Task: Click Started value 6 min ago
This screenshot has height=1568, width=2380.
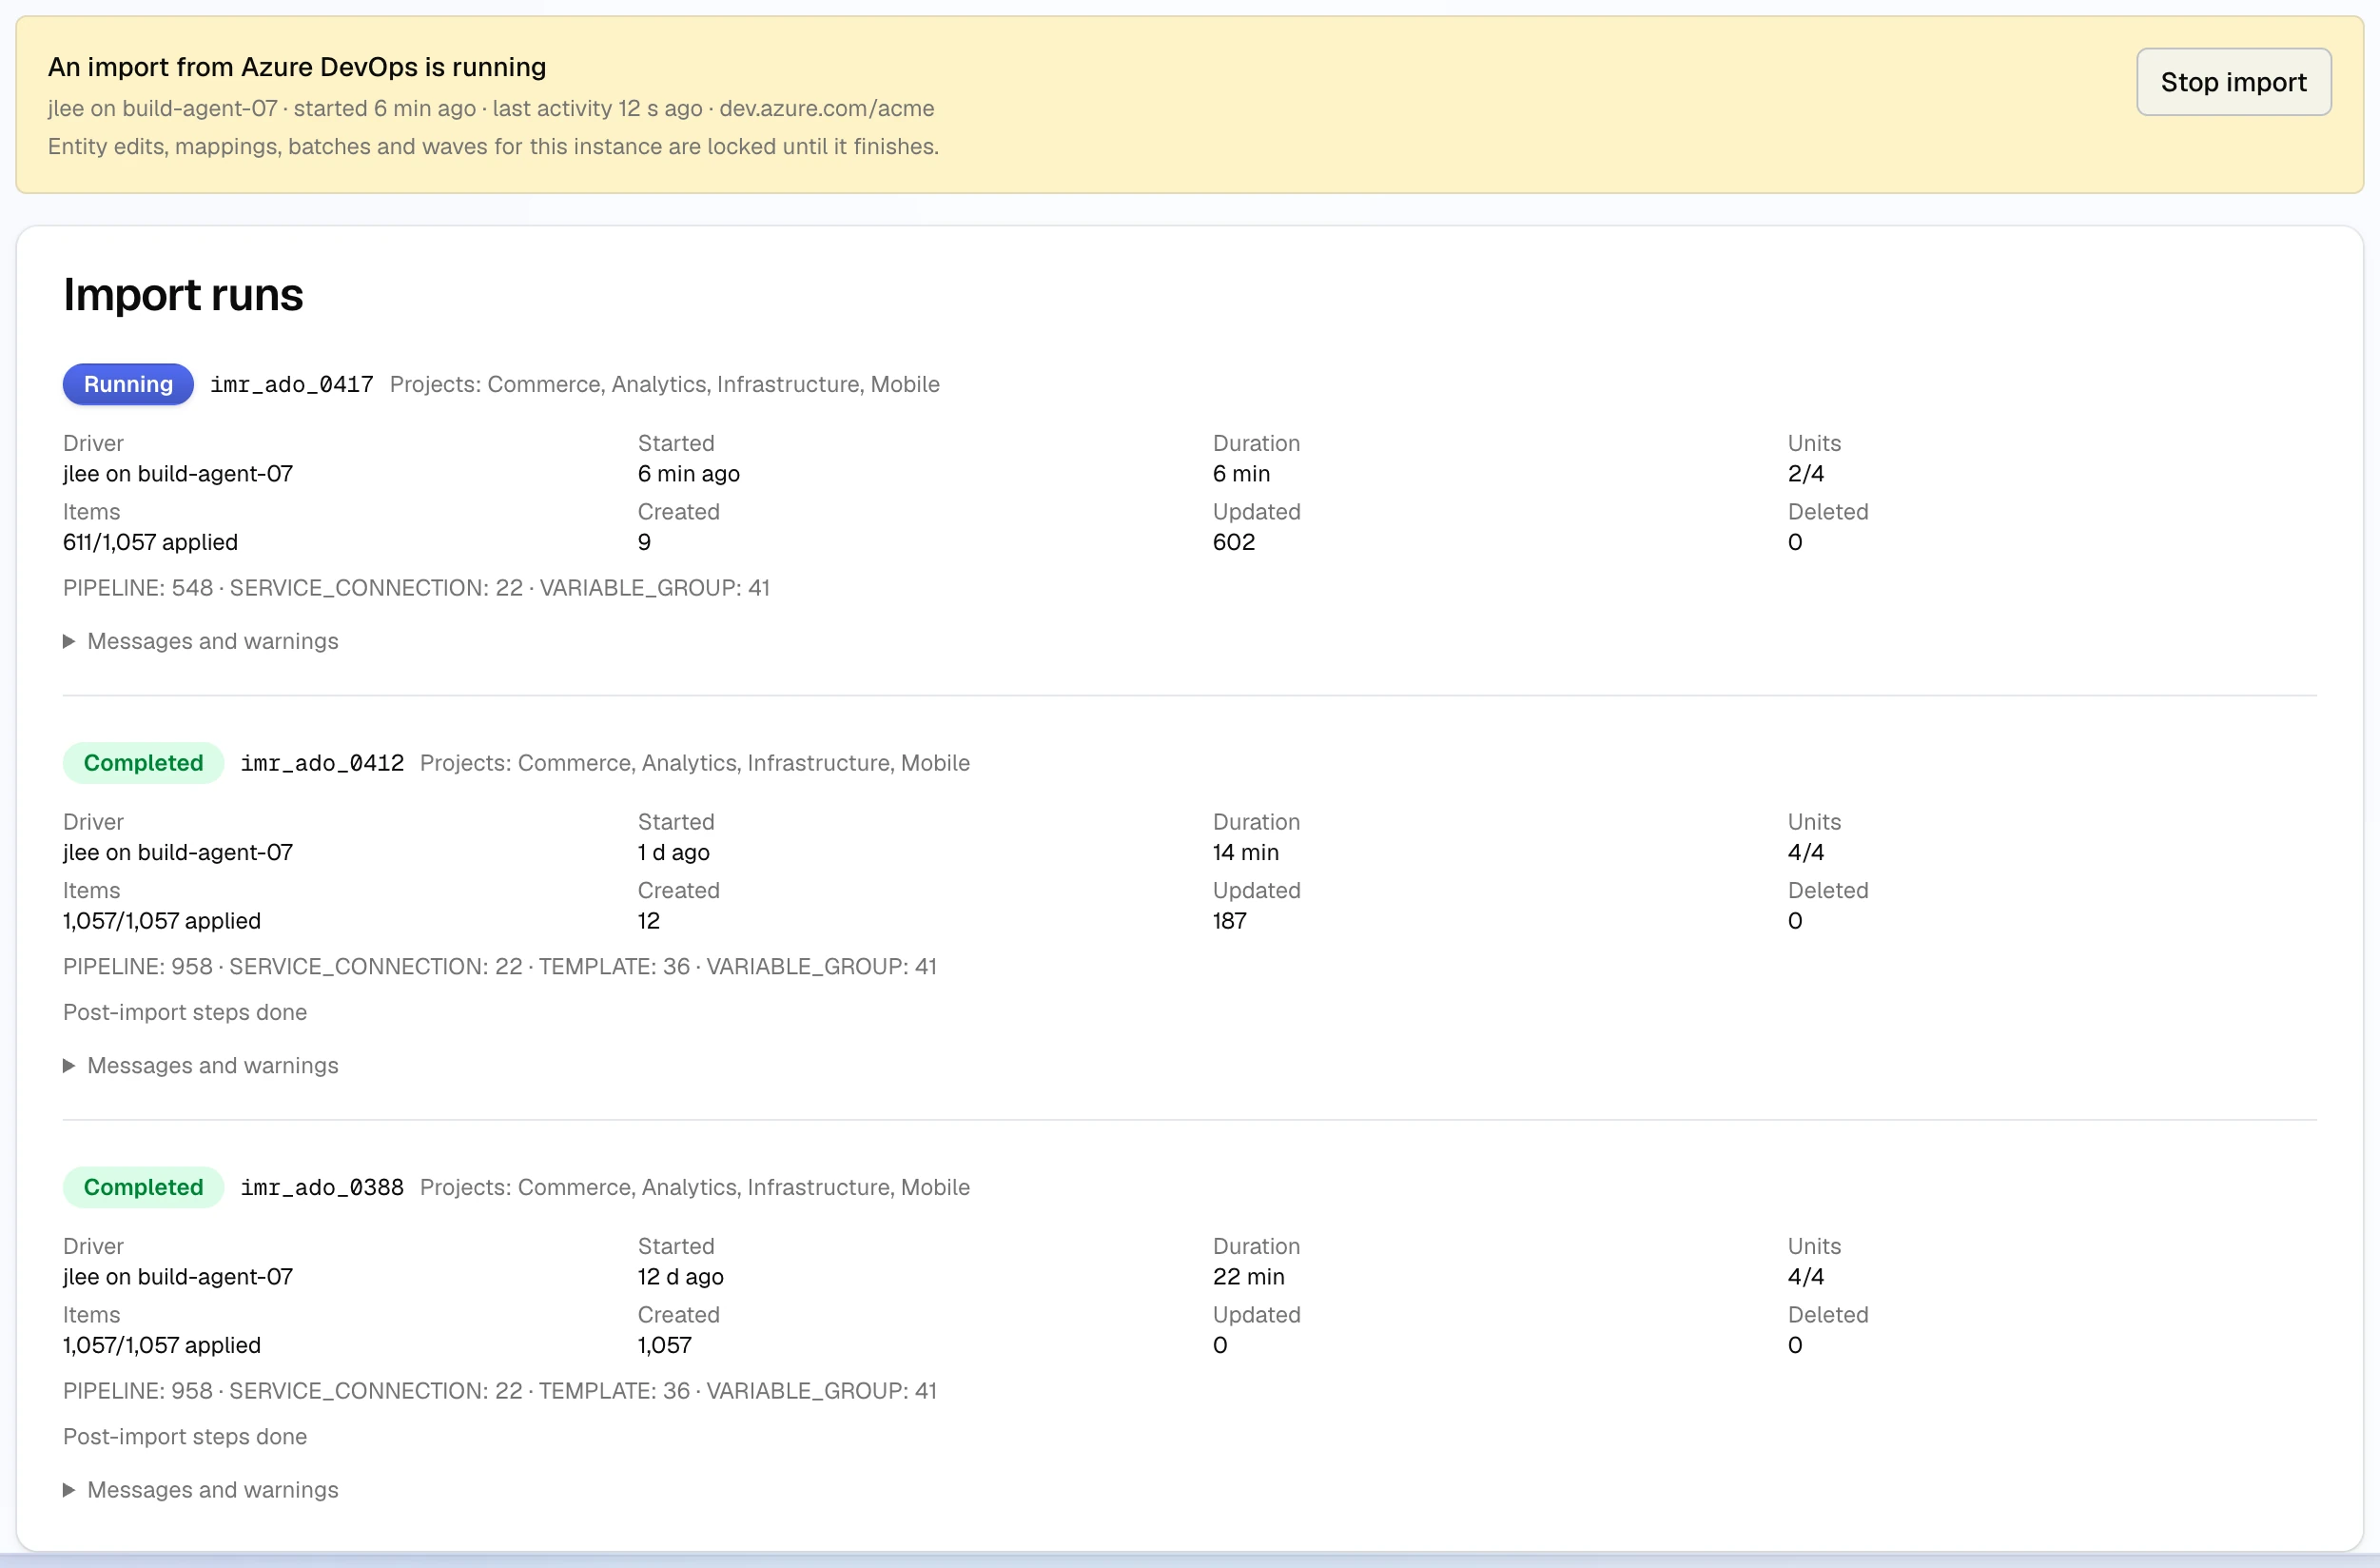Action: [688, 473]
